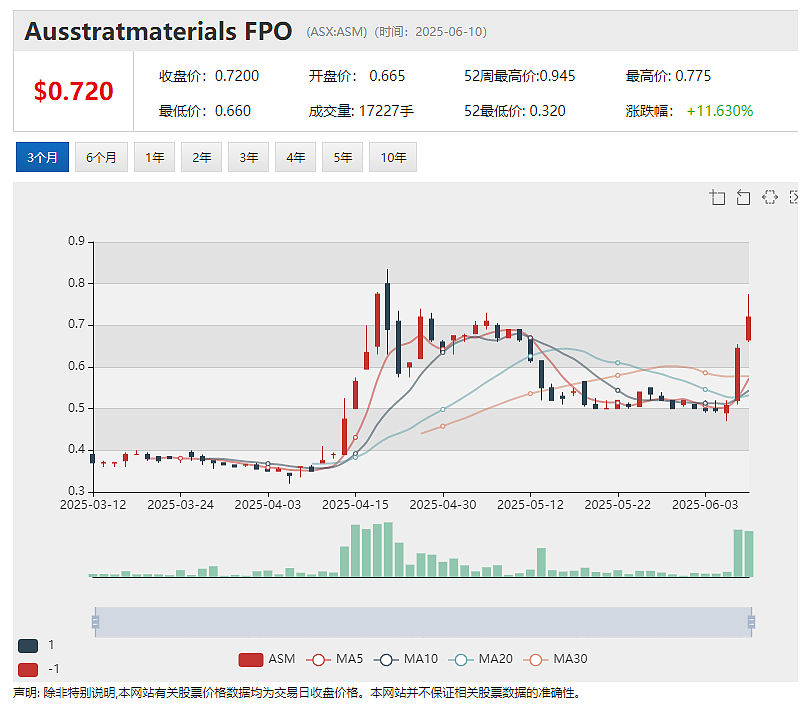Click the 2025-06-03 x-axis label
809x720 pixels.
click(705, 504)
